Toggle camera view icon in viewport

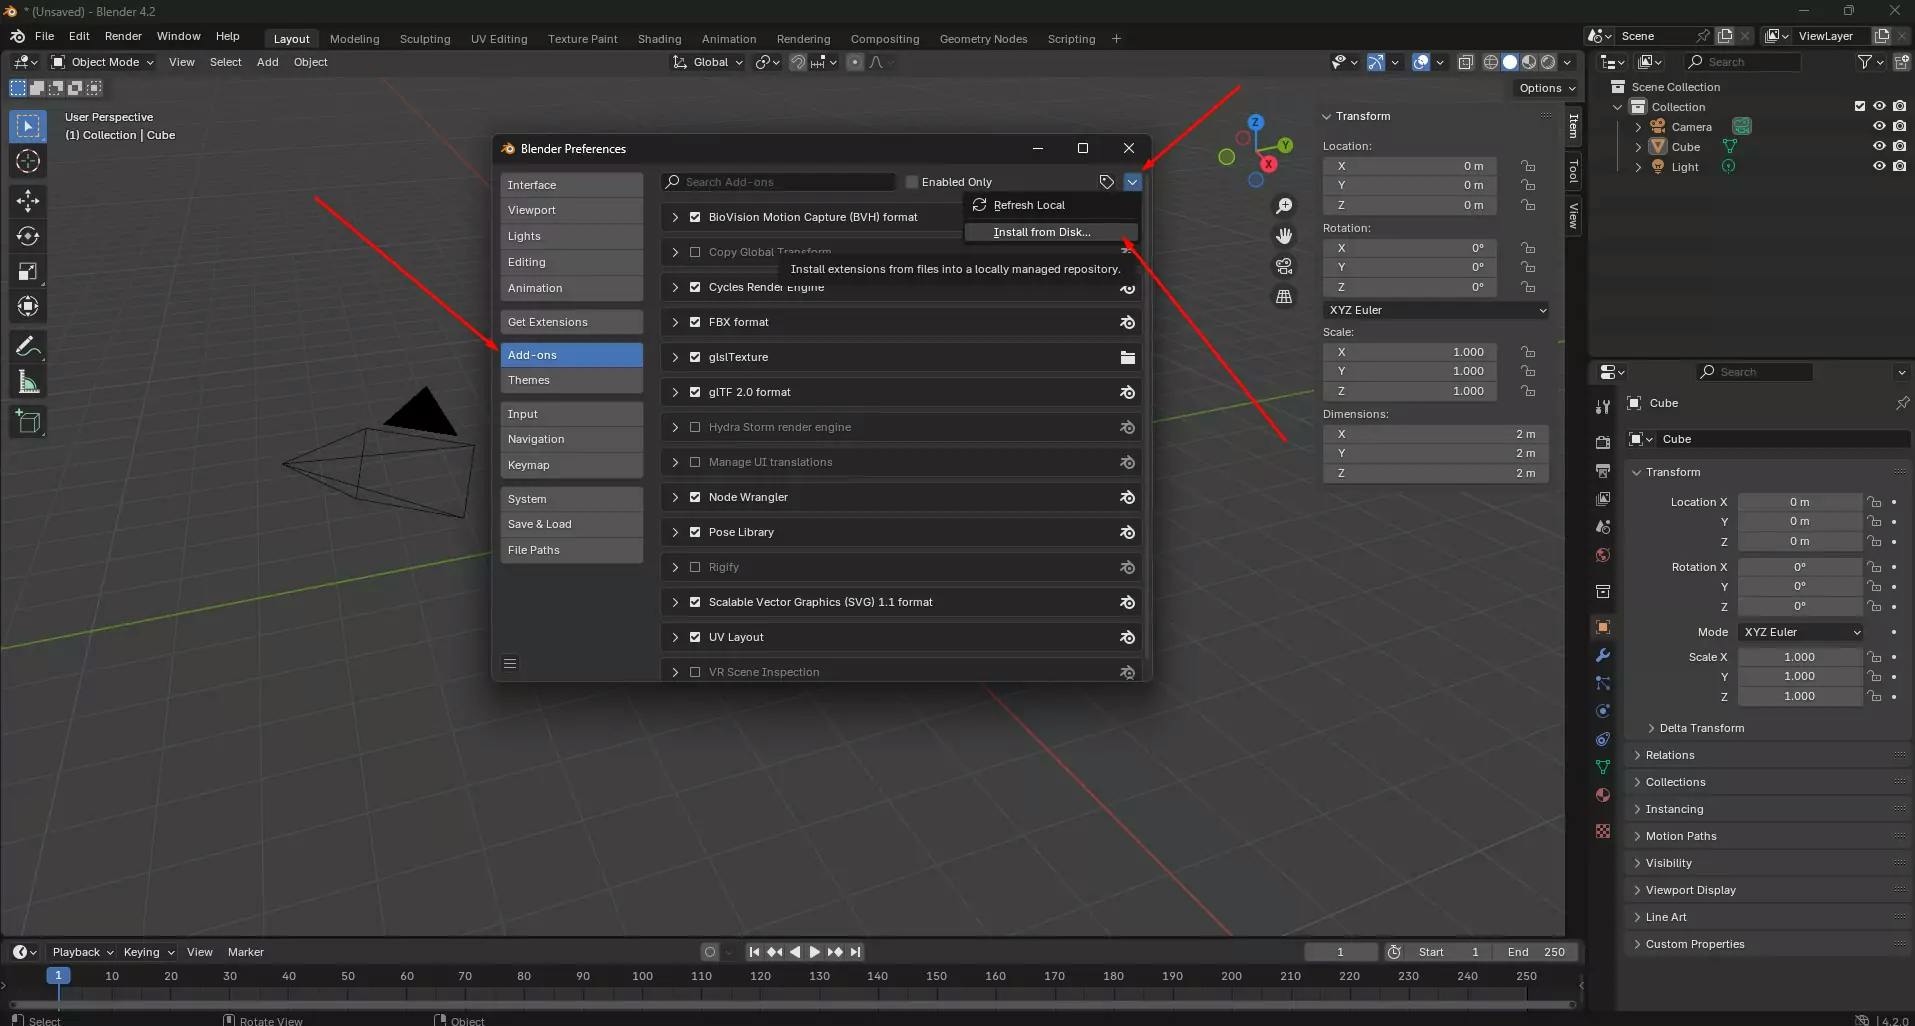1284,266
